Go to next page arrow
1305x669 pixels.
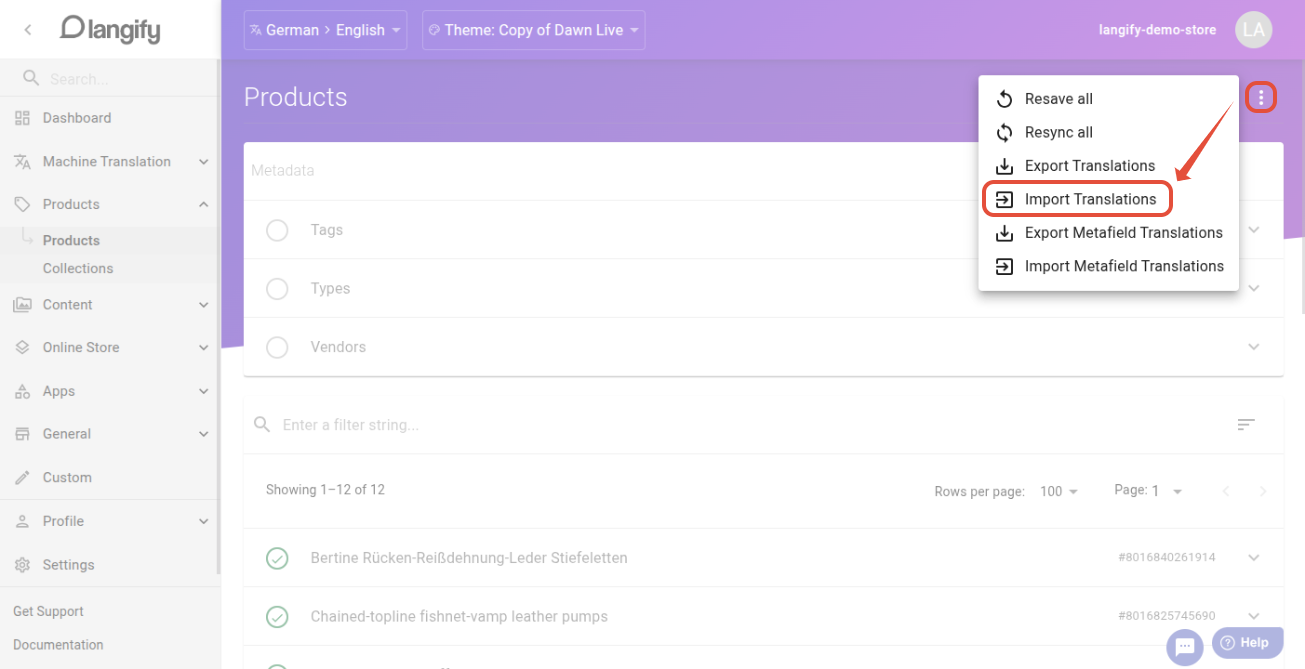click(1263, 491)
